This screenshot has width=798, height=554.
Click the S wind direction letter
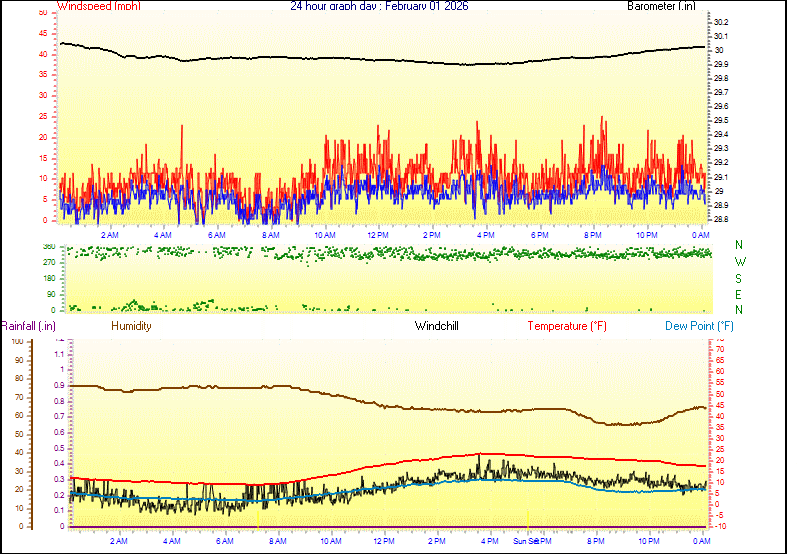point(739,277)
